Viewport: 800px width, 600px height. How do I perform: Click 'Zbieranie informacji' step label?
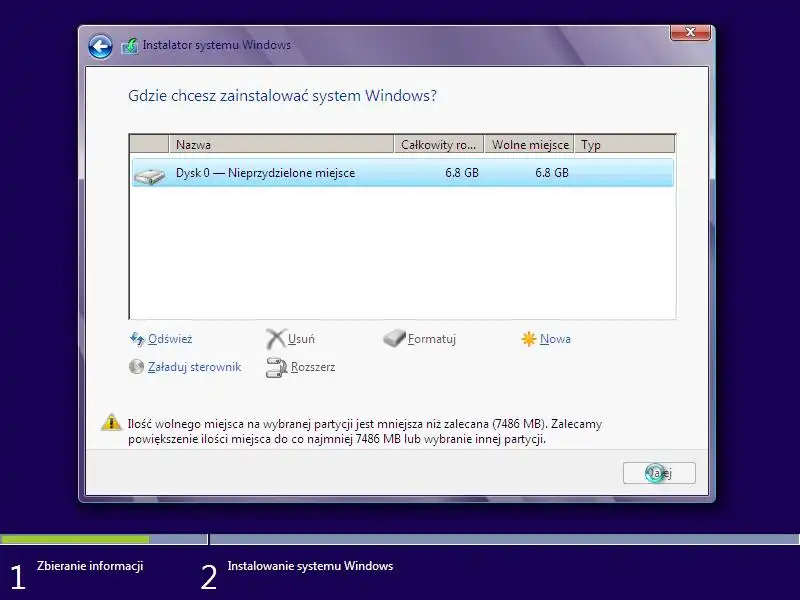(90, 566)
